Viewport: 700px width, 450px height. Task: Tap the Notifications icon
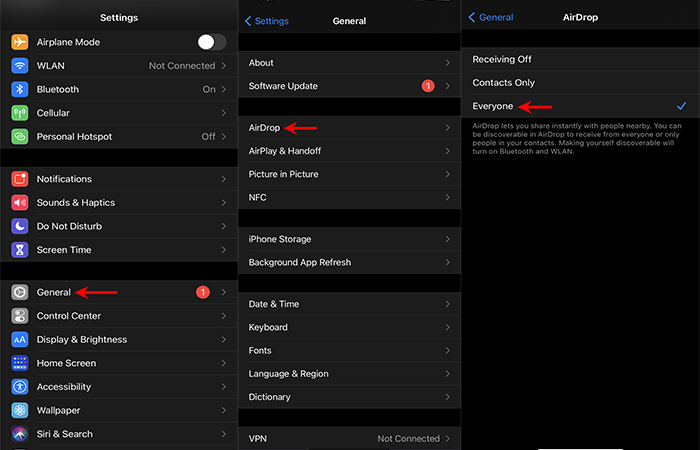pyautogui.click(x=20, y=179)
